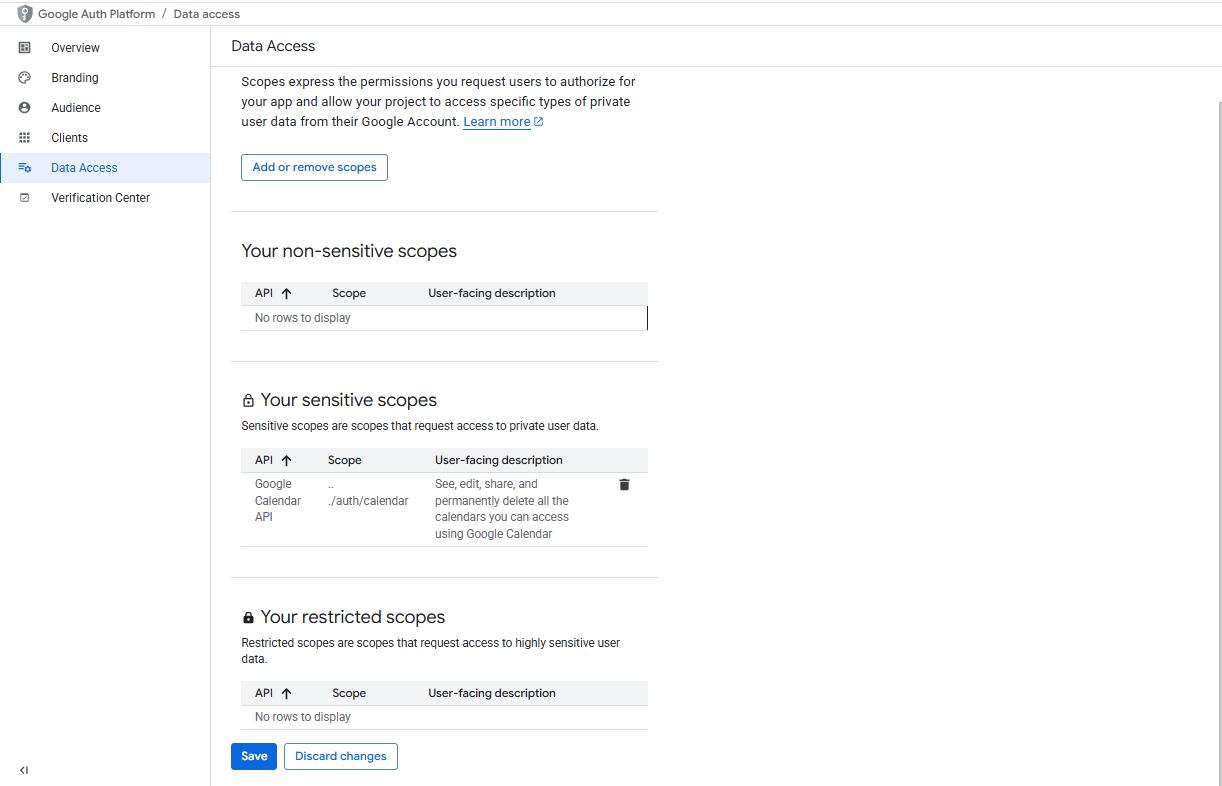
Task: Click the Google Auth Platform breadcrumb
Action: [97, 14]
